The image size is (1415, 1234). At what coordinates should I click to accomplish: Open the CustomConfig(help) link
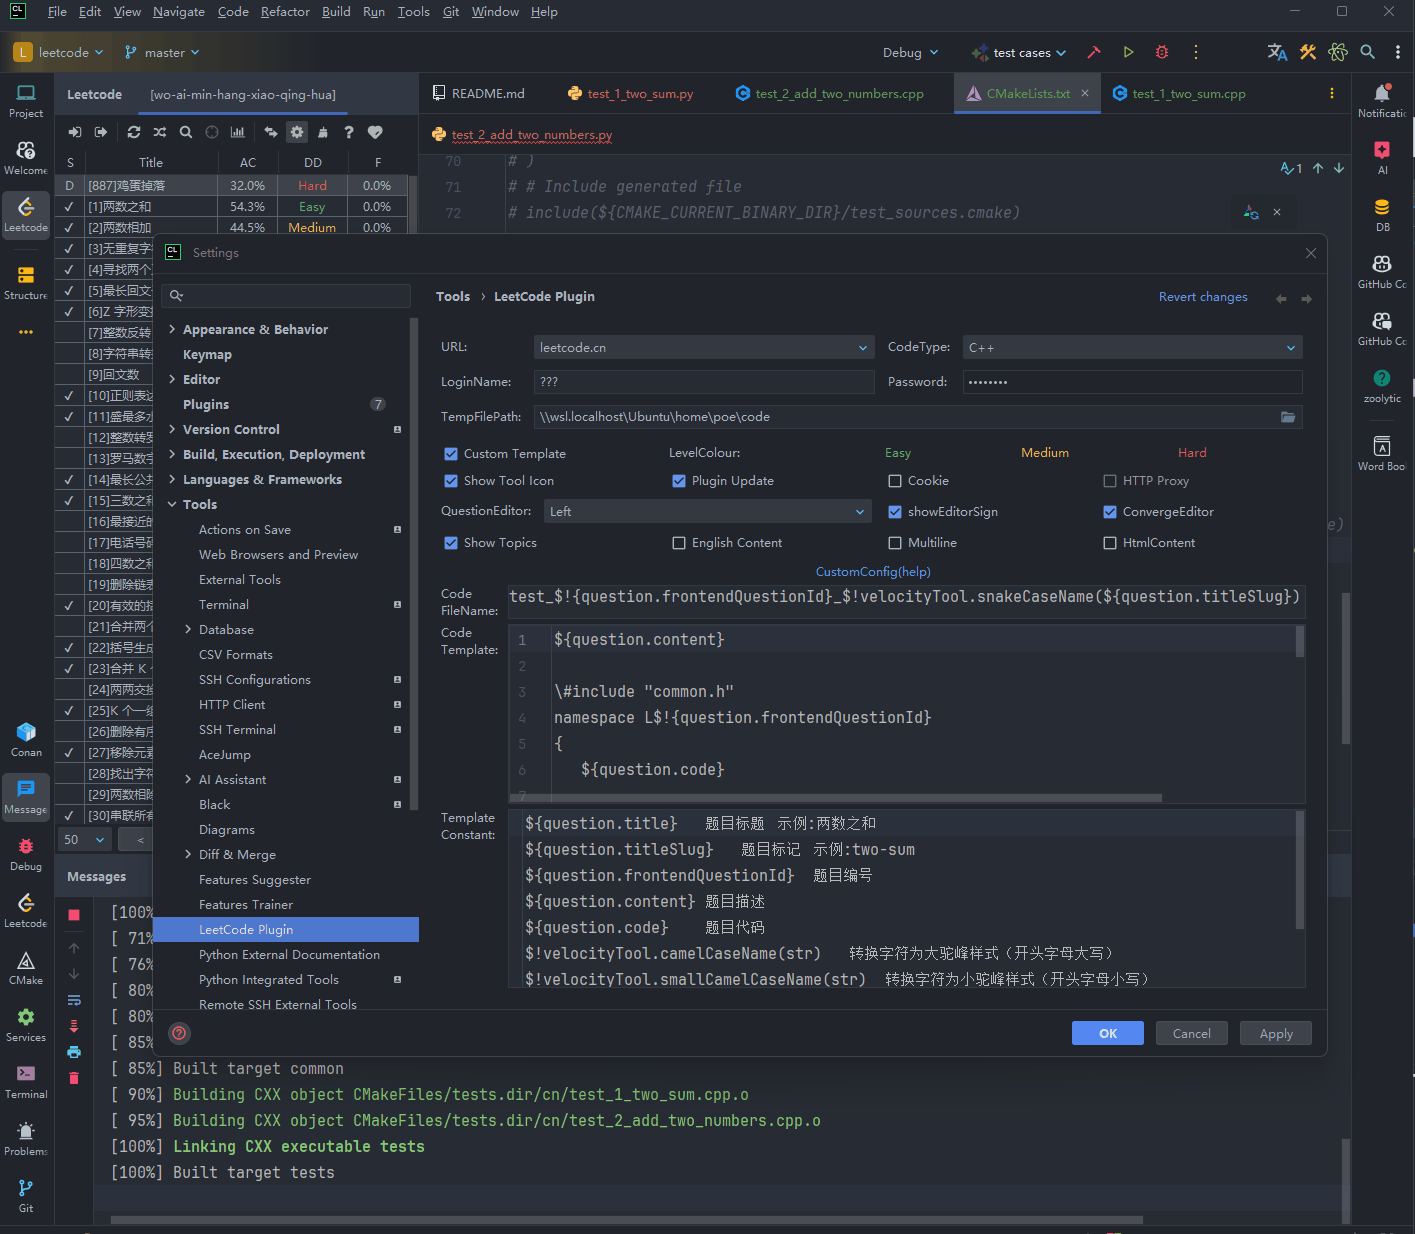873,572
